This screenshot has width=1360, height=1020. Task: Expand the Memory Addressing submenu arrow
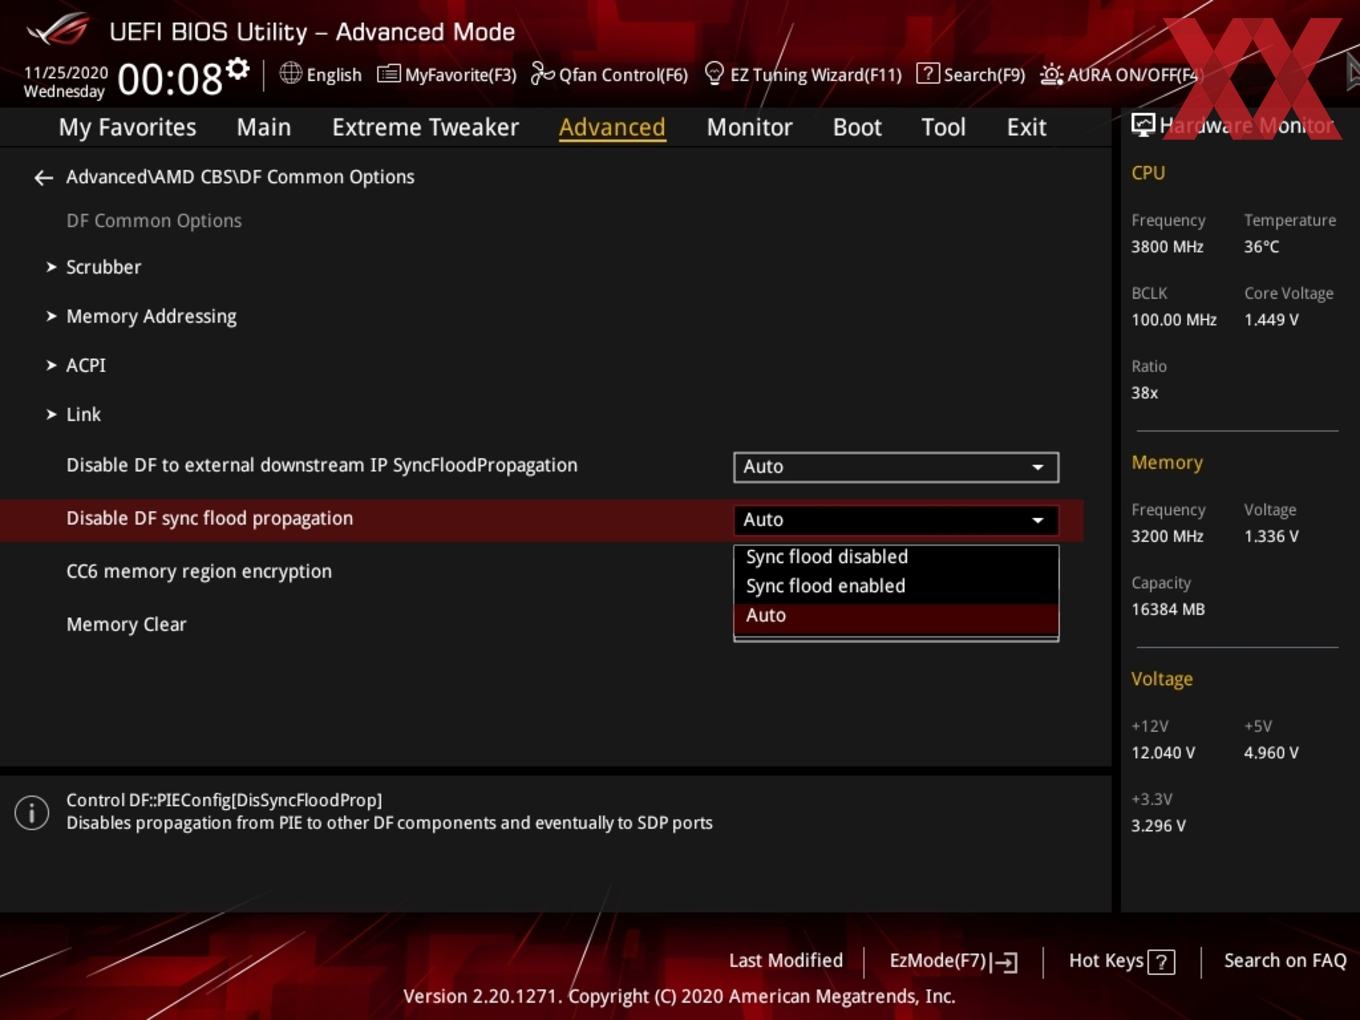(51, 316)
